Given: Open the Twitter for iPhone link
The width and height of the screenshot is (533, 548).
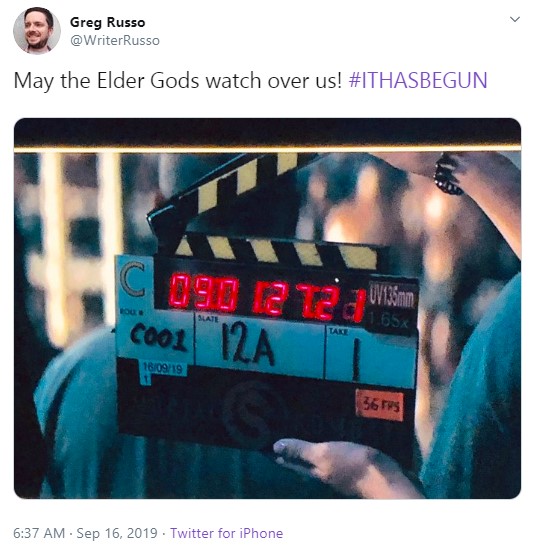Looking at the screenshot, I should tap(226, 533).
